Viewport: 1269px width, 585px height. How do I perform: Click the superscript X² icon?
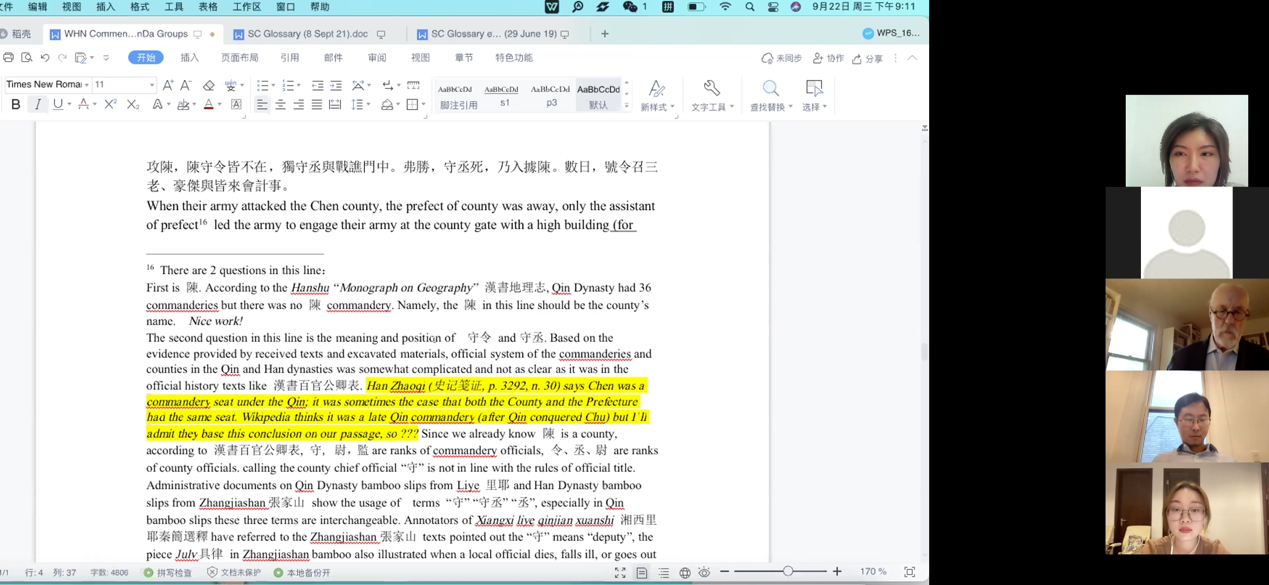[x=110, y=104]
